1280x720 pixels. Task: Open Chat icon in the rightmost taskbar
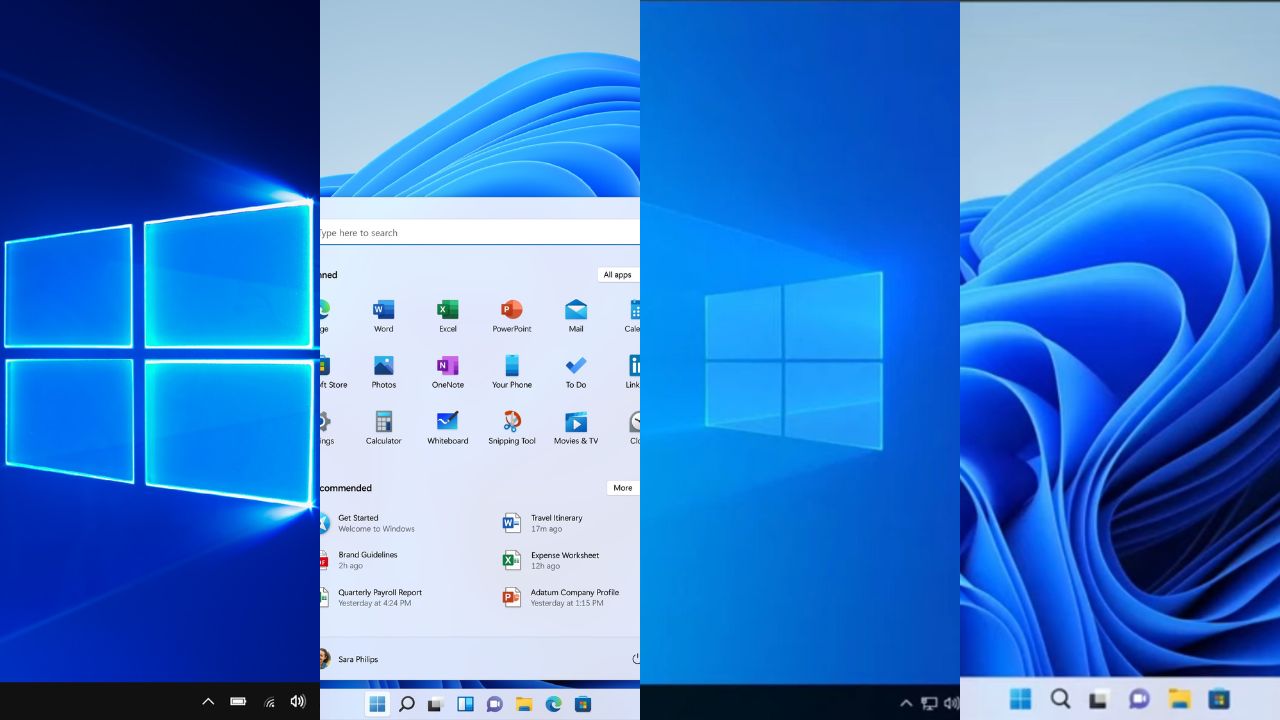coord(1139,699)
